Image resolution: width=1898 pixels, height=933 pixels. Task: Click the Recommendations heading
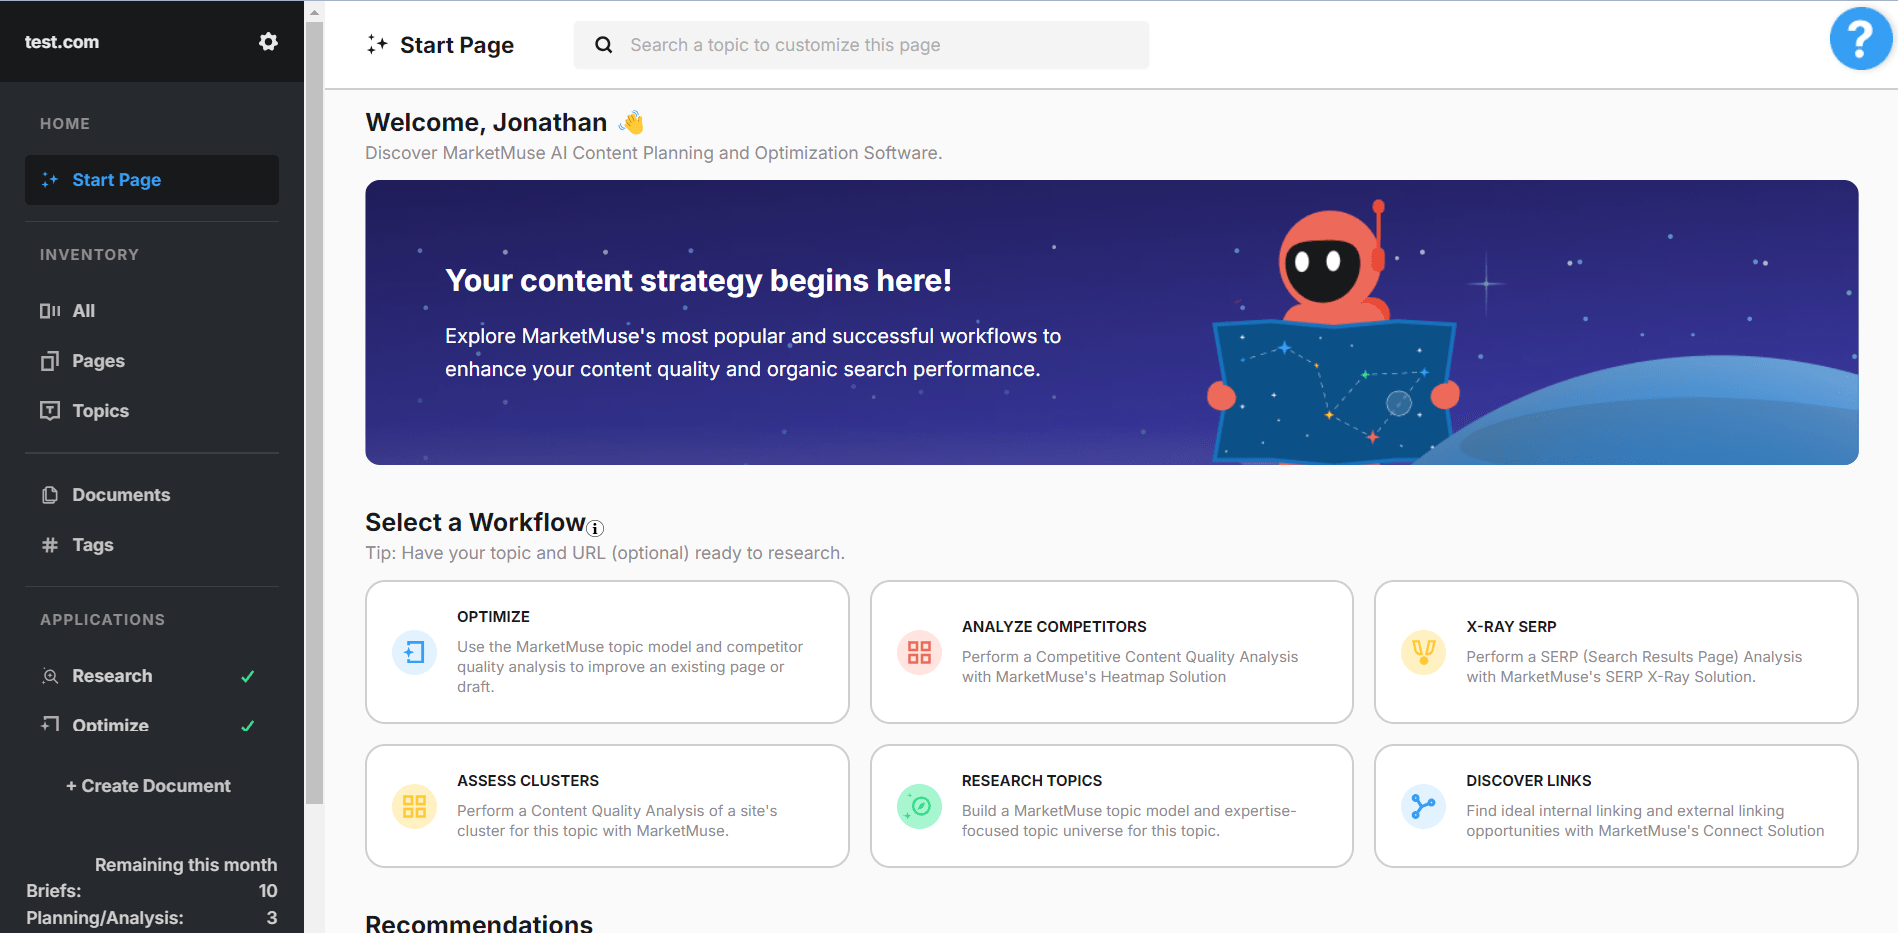pyautogui.click(x=479, y=923)
